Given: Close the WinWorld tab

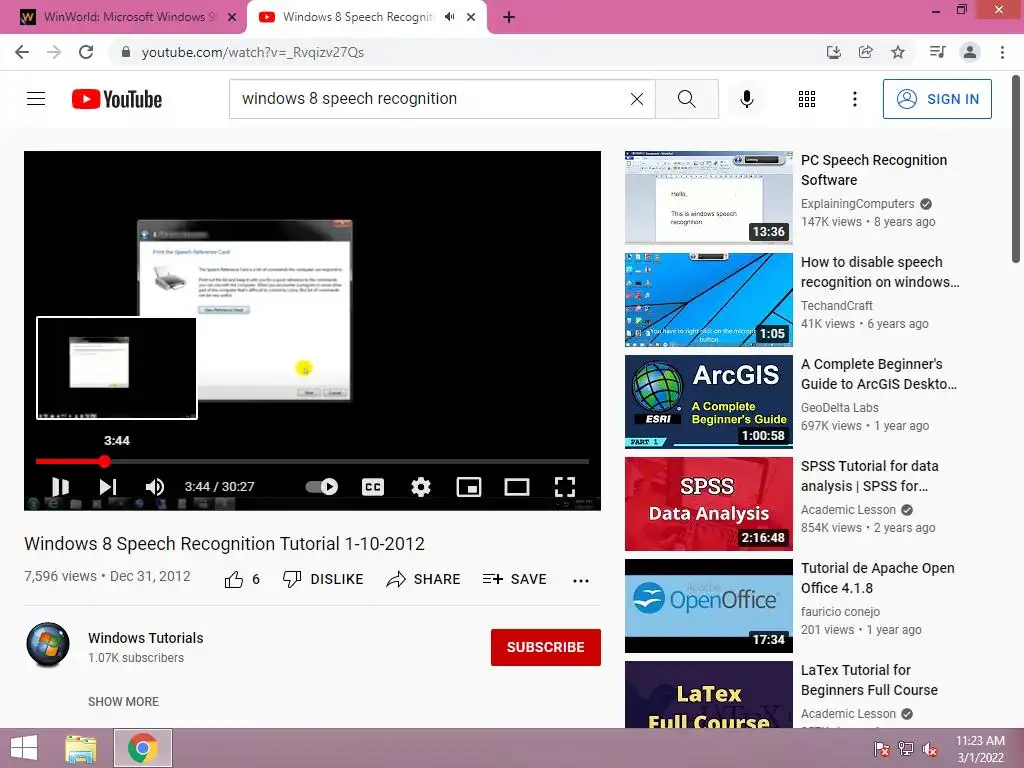Looking at the screenshot, I should 232,18.
